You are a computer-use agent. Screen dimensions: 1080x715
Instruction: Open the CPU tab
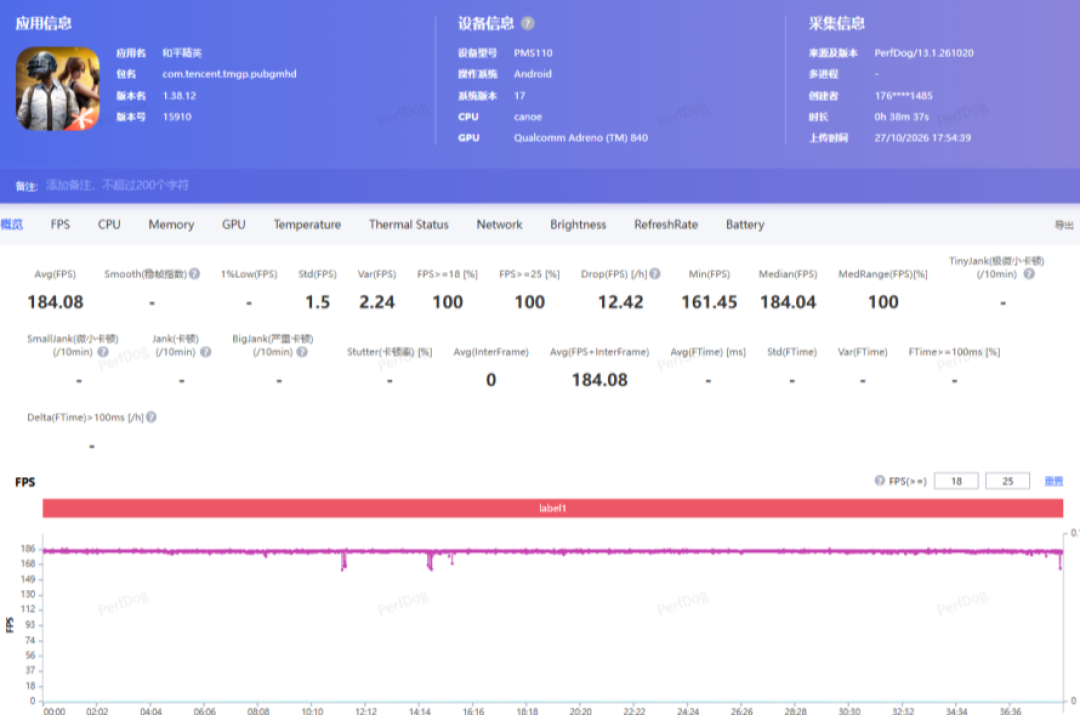click(x=109, y=225)
